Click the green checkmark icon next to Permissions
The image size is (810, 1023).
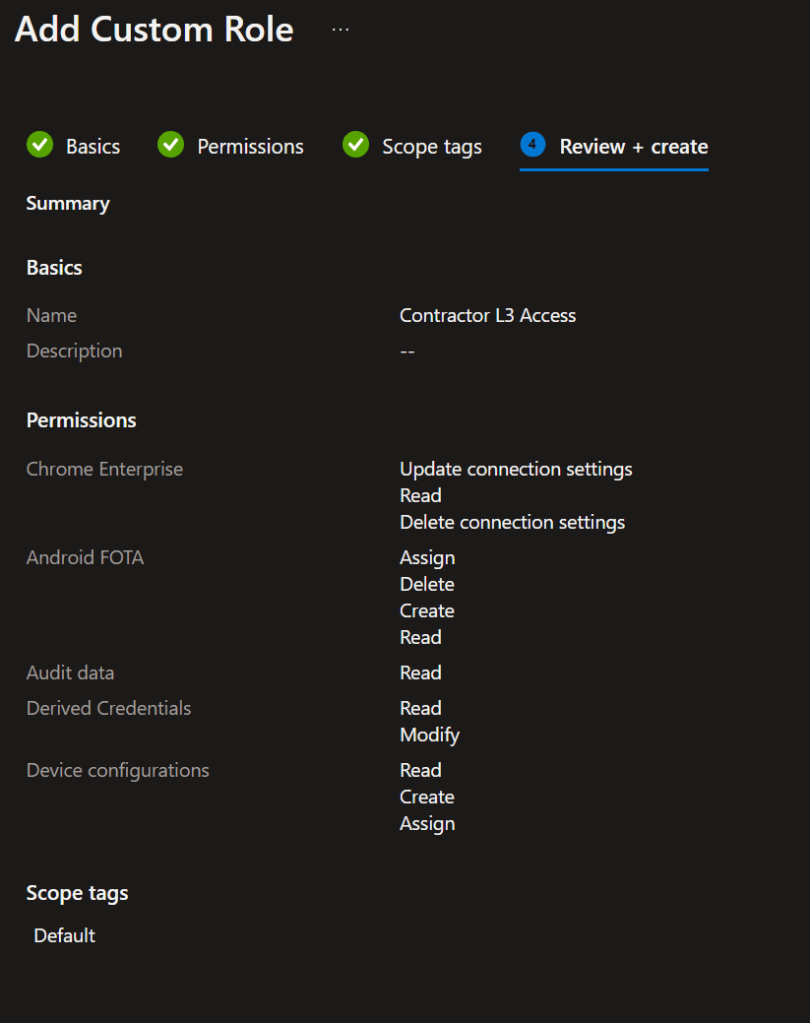point(171,145)
